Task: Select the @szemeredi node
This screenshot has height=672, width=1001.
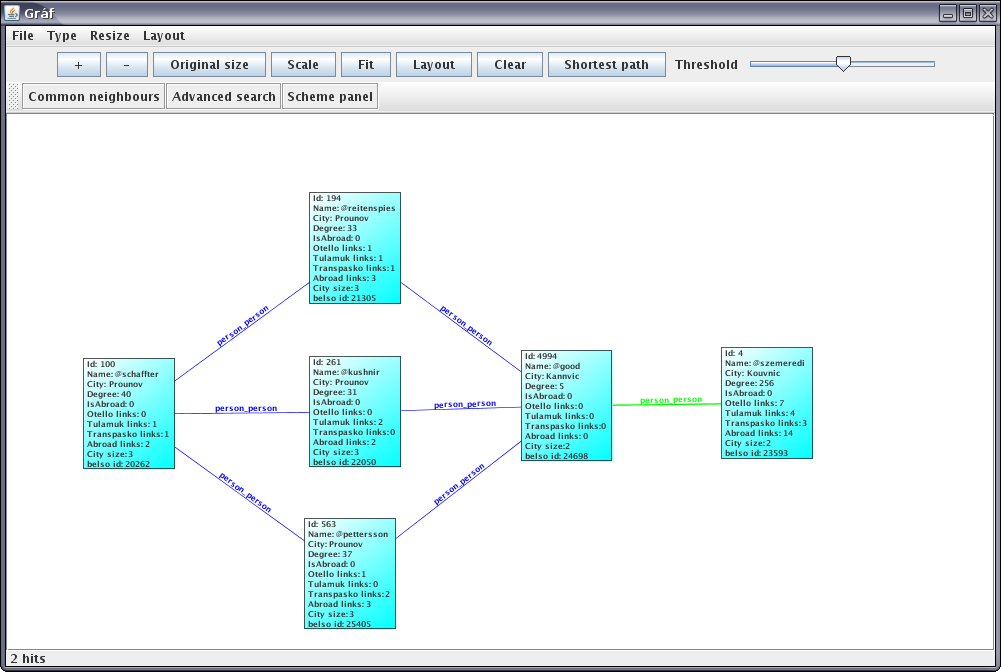Action: 766,403
